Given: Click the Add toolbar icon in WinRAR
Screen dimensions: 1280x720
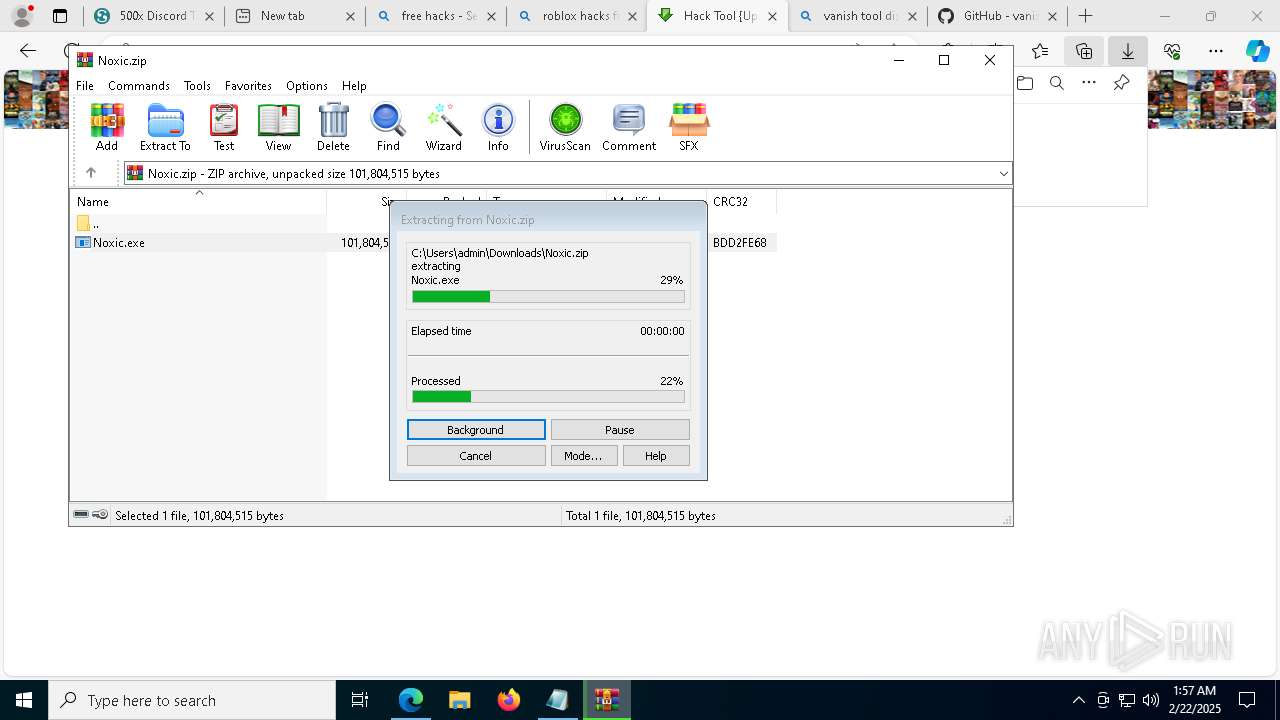Looking at the screenshot, I should click(107, 127).
